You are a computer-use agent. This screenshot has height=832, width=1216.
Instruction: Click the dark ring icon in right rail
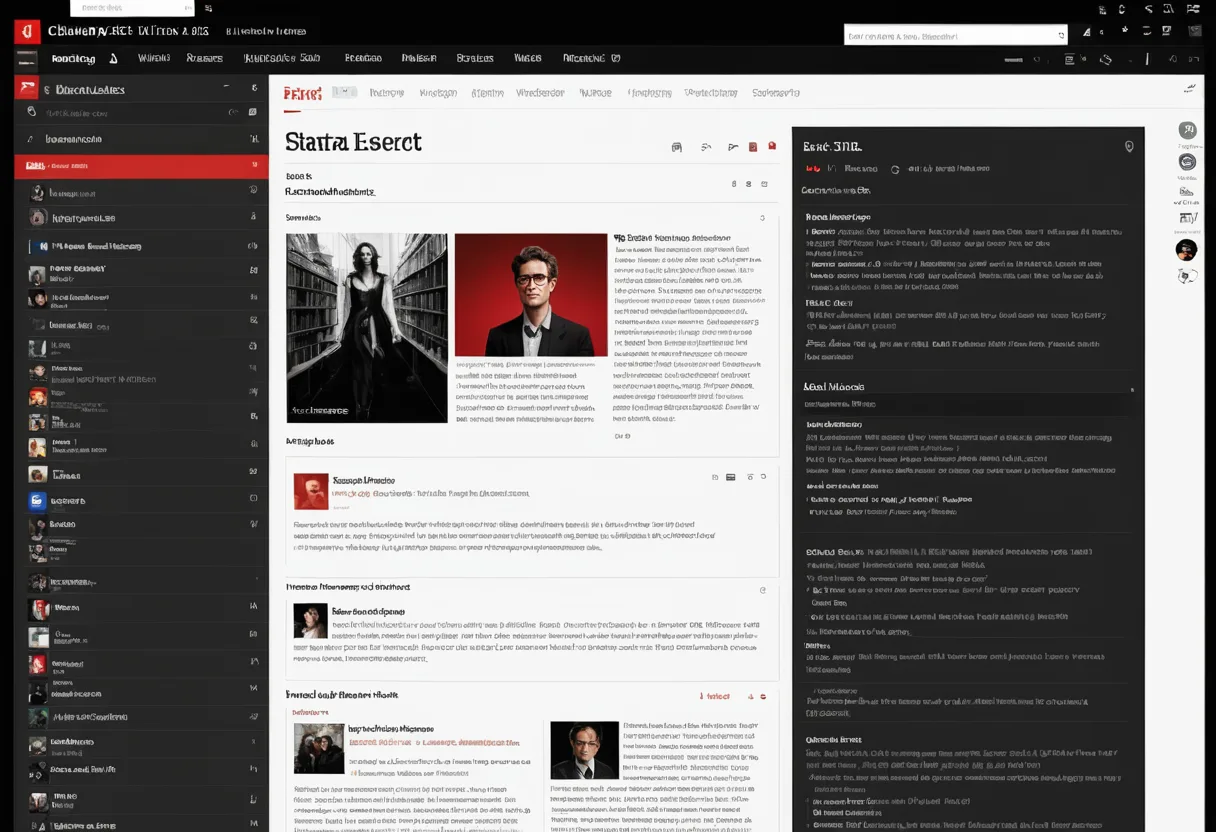click(1187, 162)
